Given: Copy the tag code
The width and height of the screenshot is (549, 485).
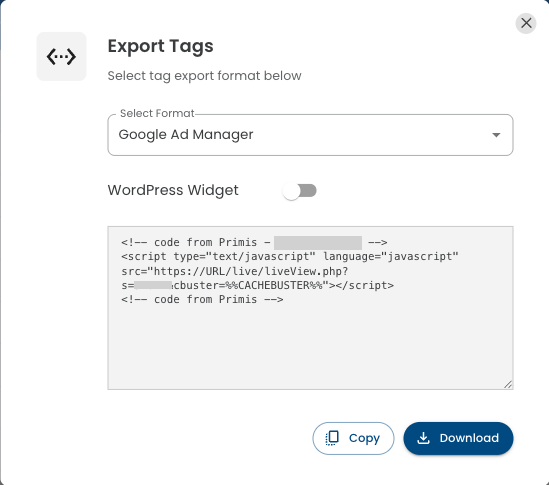Looking at the screenshot, I should [353, 438].
